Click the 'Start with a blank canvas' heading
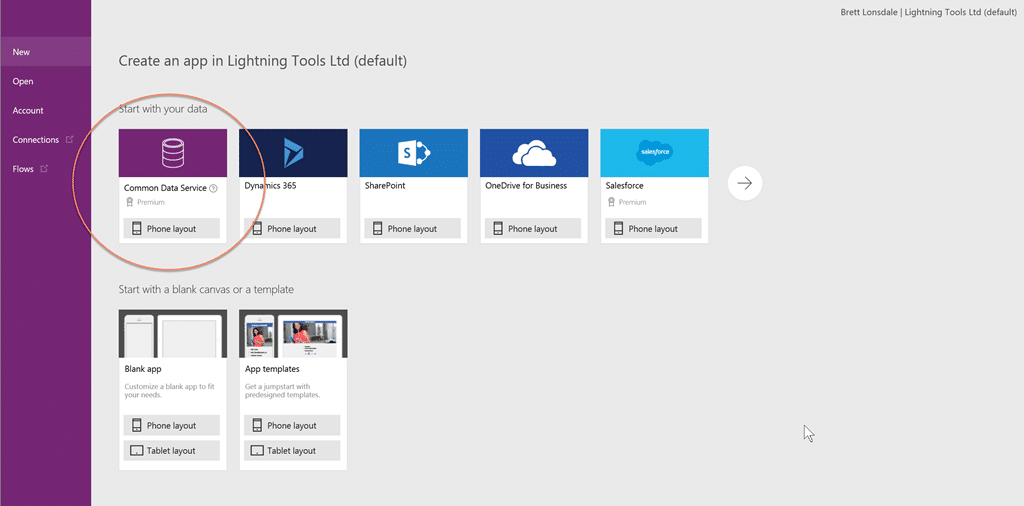 (x=206, y=289)
